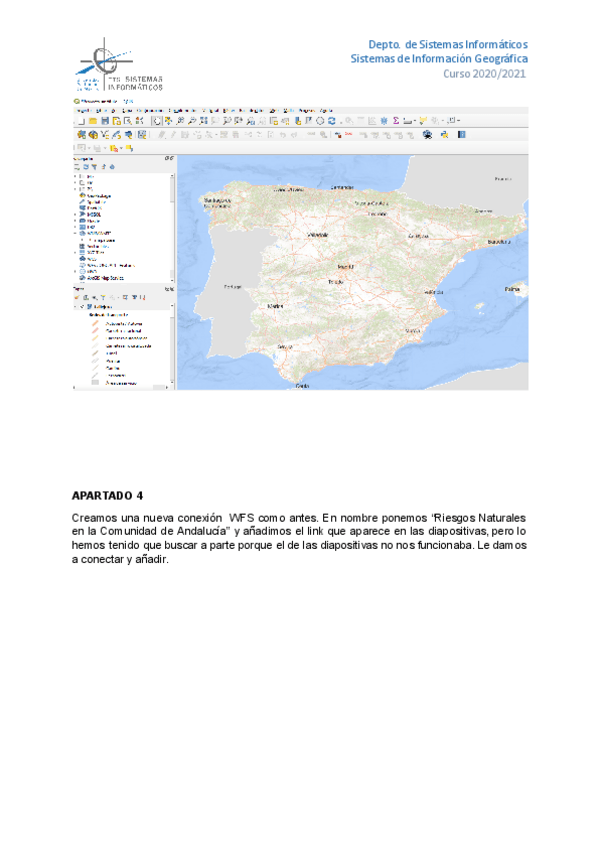Click the Browser panel vertical scrollbar
Screen dimensions: 600x848
pos(172,225)
